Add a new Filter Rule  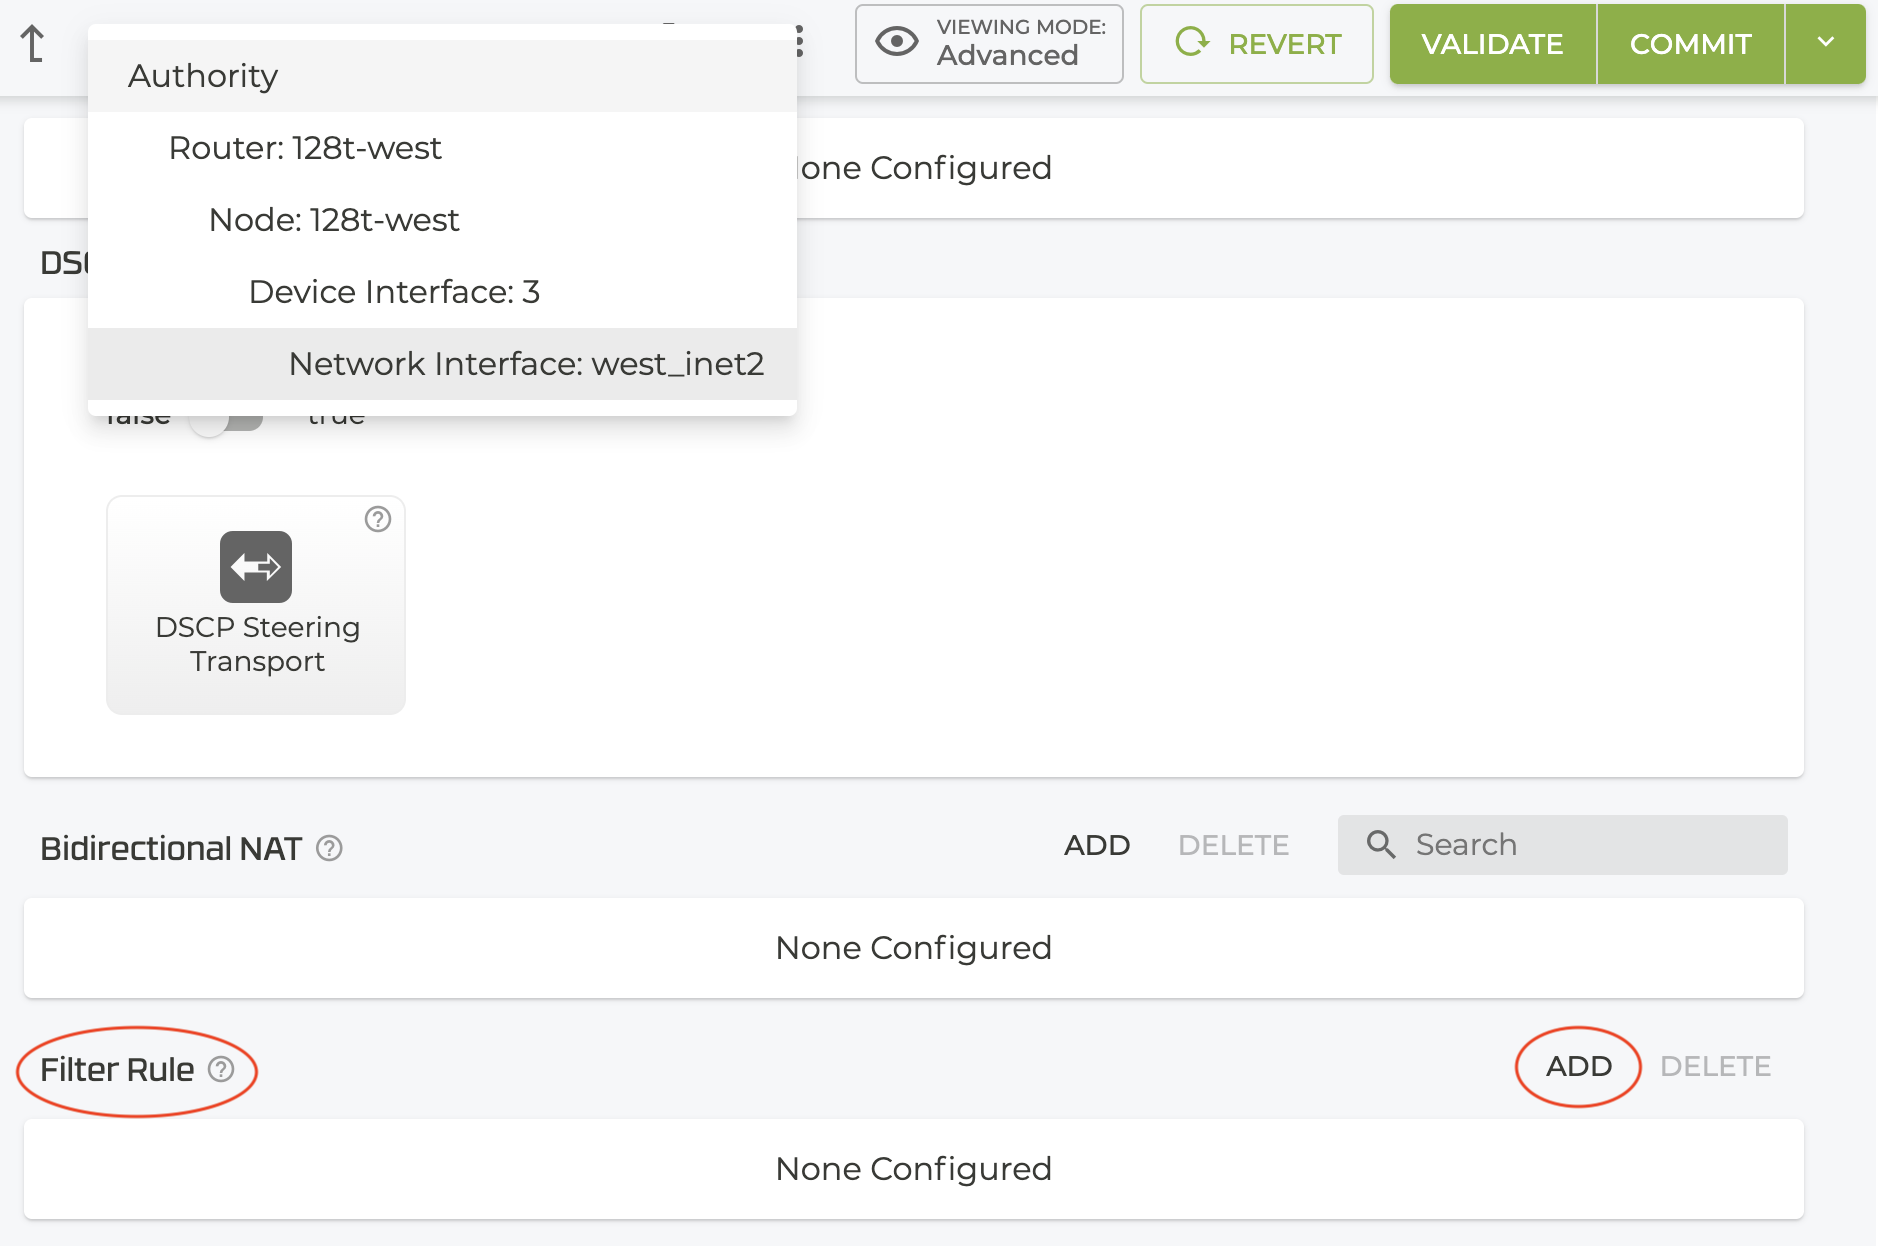[1578, 1067]
